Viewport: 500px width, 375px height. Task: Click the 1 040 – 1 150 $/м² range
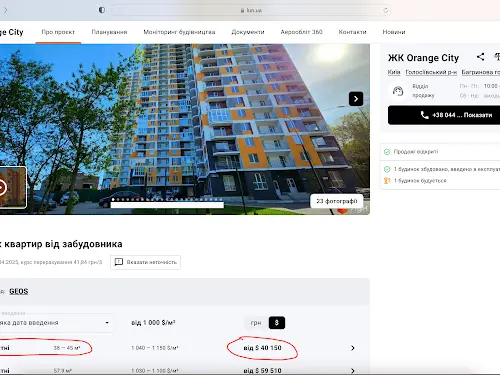[x=155, y=348]
